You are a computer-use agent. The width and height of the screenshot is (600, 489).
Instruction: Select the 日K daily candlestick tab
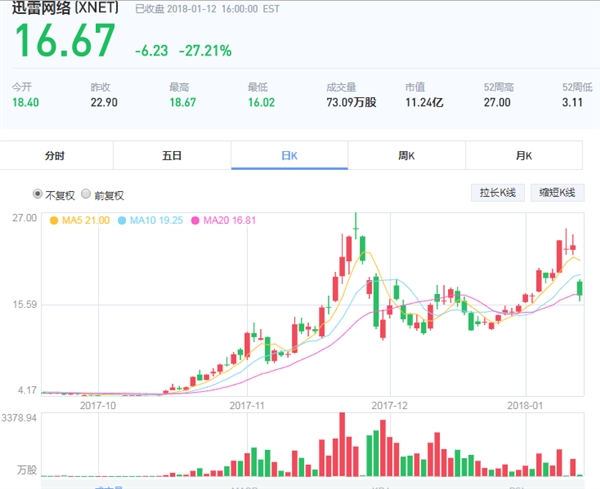(289, 156)
